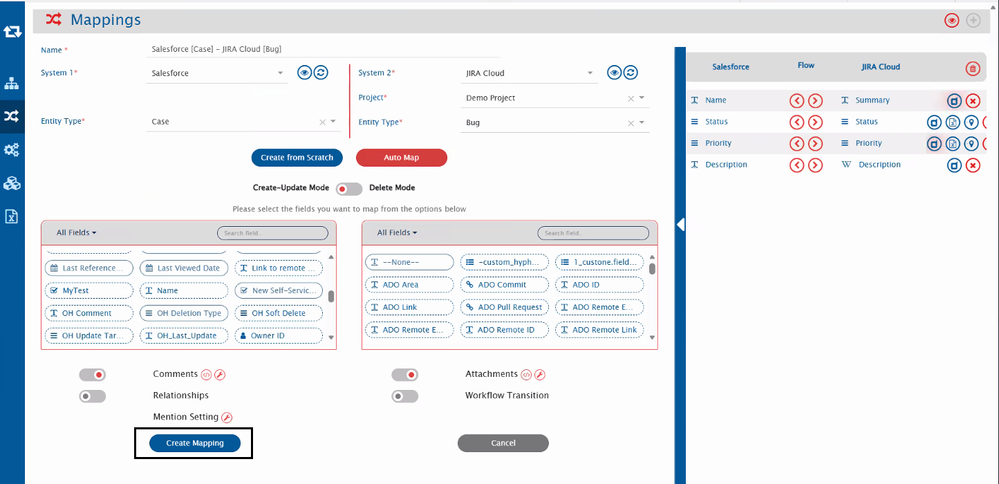Click the red eye icon in Mappings header
This screenshot has width=999, height=484.
pyautogui.click(x=952, y=20)
